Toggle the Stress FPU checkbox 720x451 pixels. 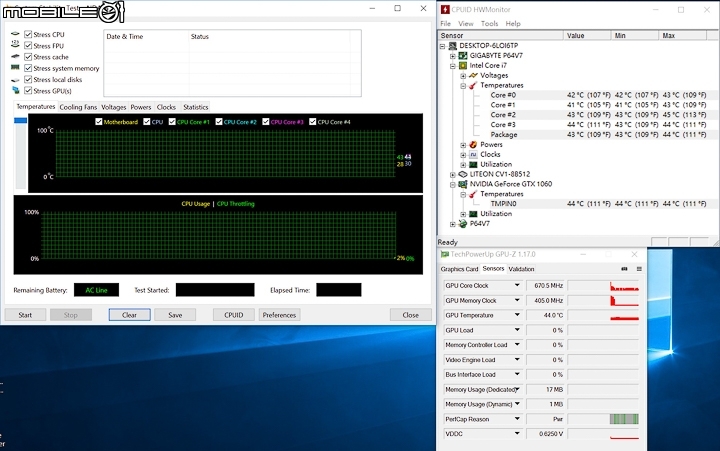click(x=28, y=45)
